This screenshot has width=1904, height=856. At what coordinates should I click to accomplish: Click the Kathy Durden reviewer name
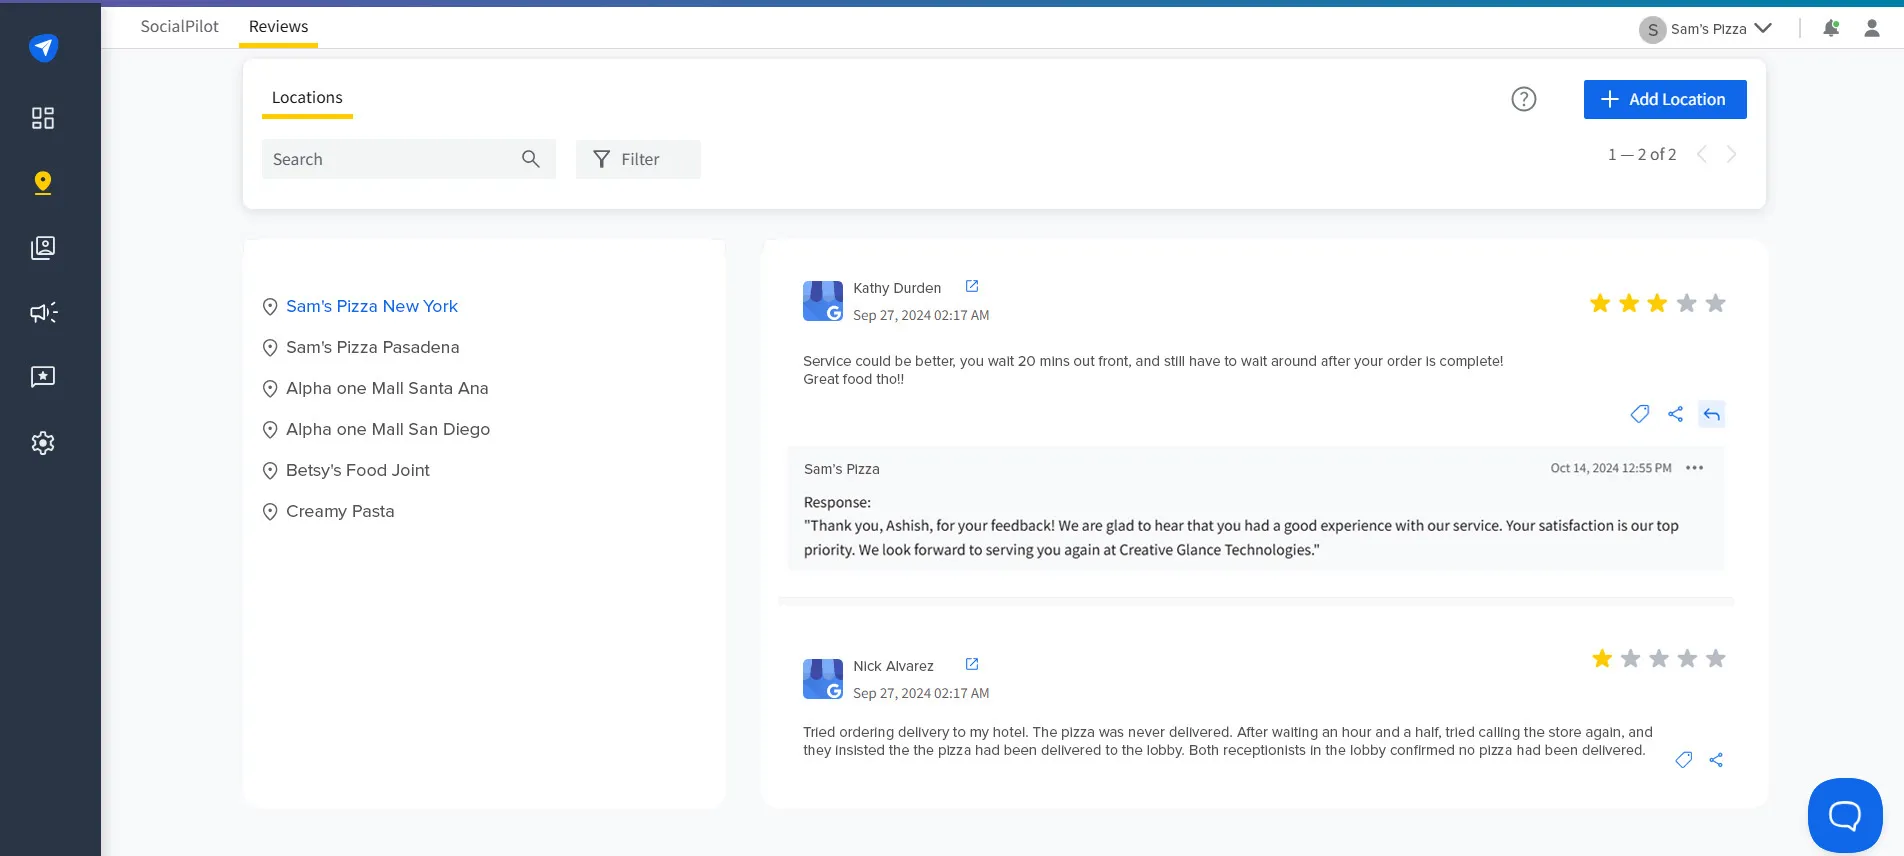pyautogui.click(x=897, y=288)
